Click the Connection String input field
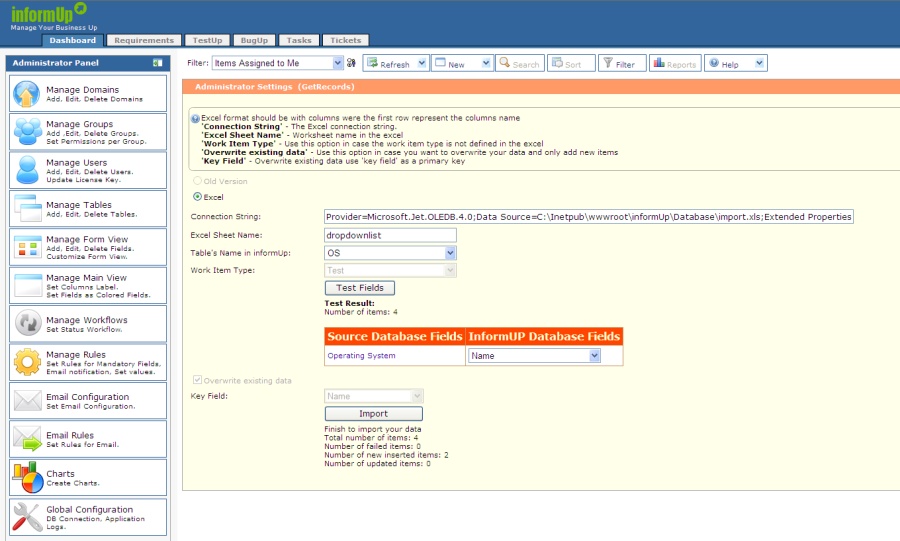The height and width of the screenshot is (541, 900). pyautogui.click(x=589, y=217)
